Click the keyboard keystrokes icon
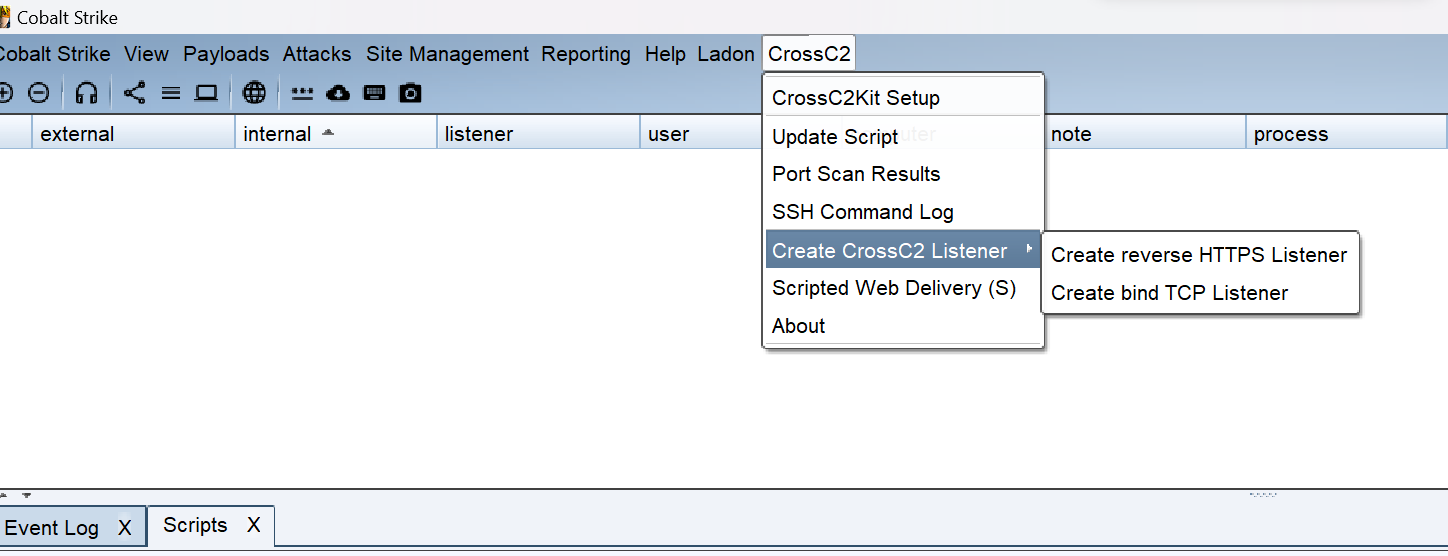This screenshot has width=1448, height=556. click(375, 93)
